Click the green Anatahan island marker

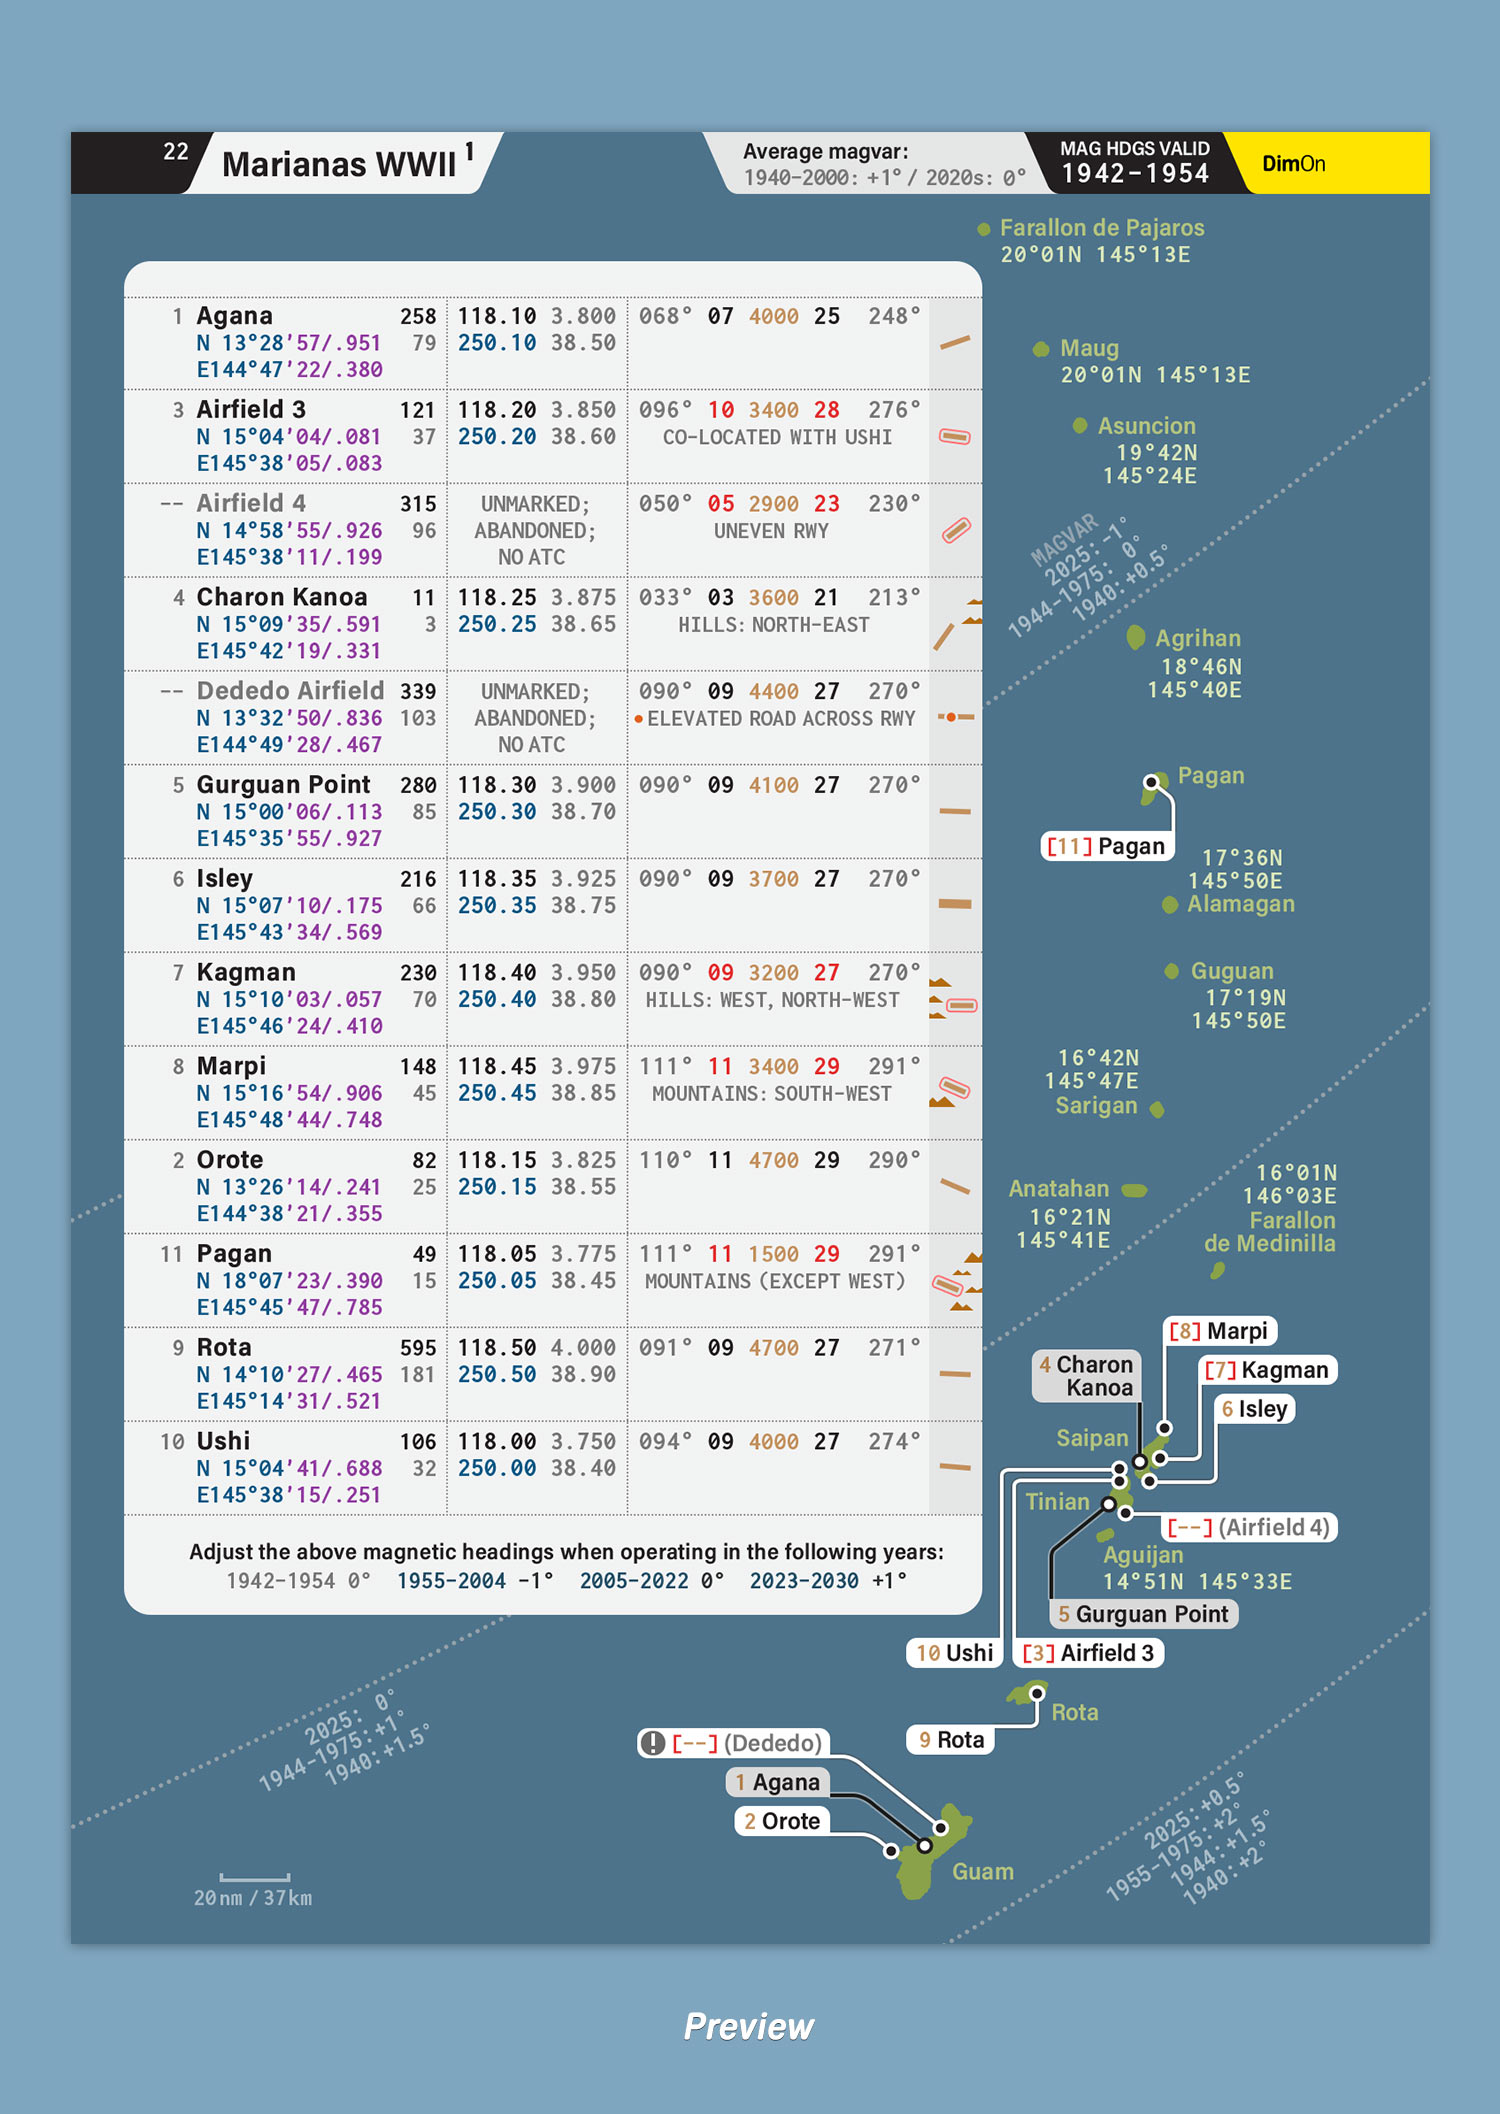(1134, 1190)
